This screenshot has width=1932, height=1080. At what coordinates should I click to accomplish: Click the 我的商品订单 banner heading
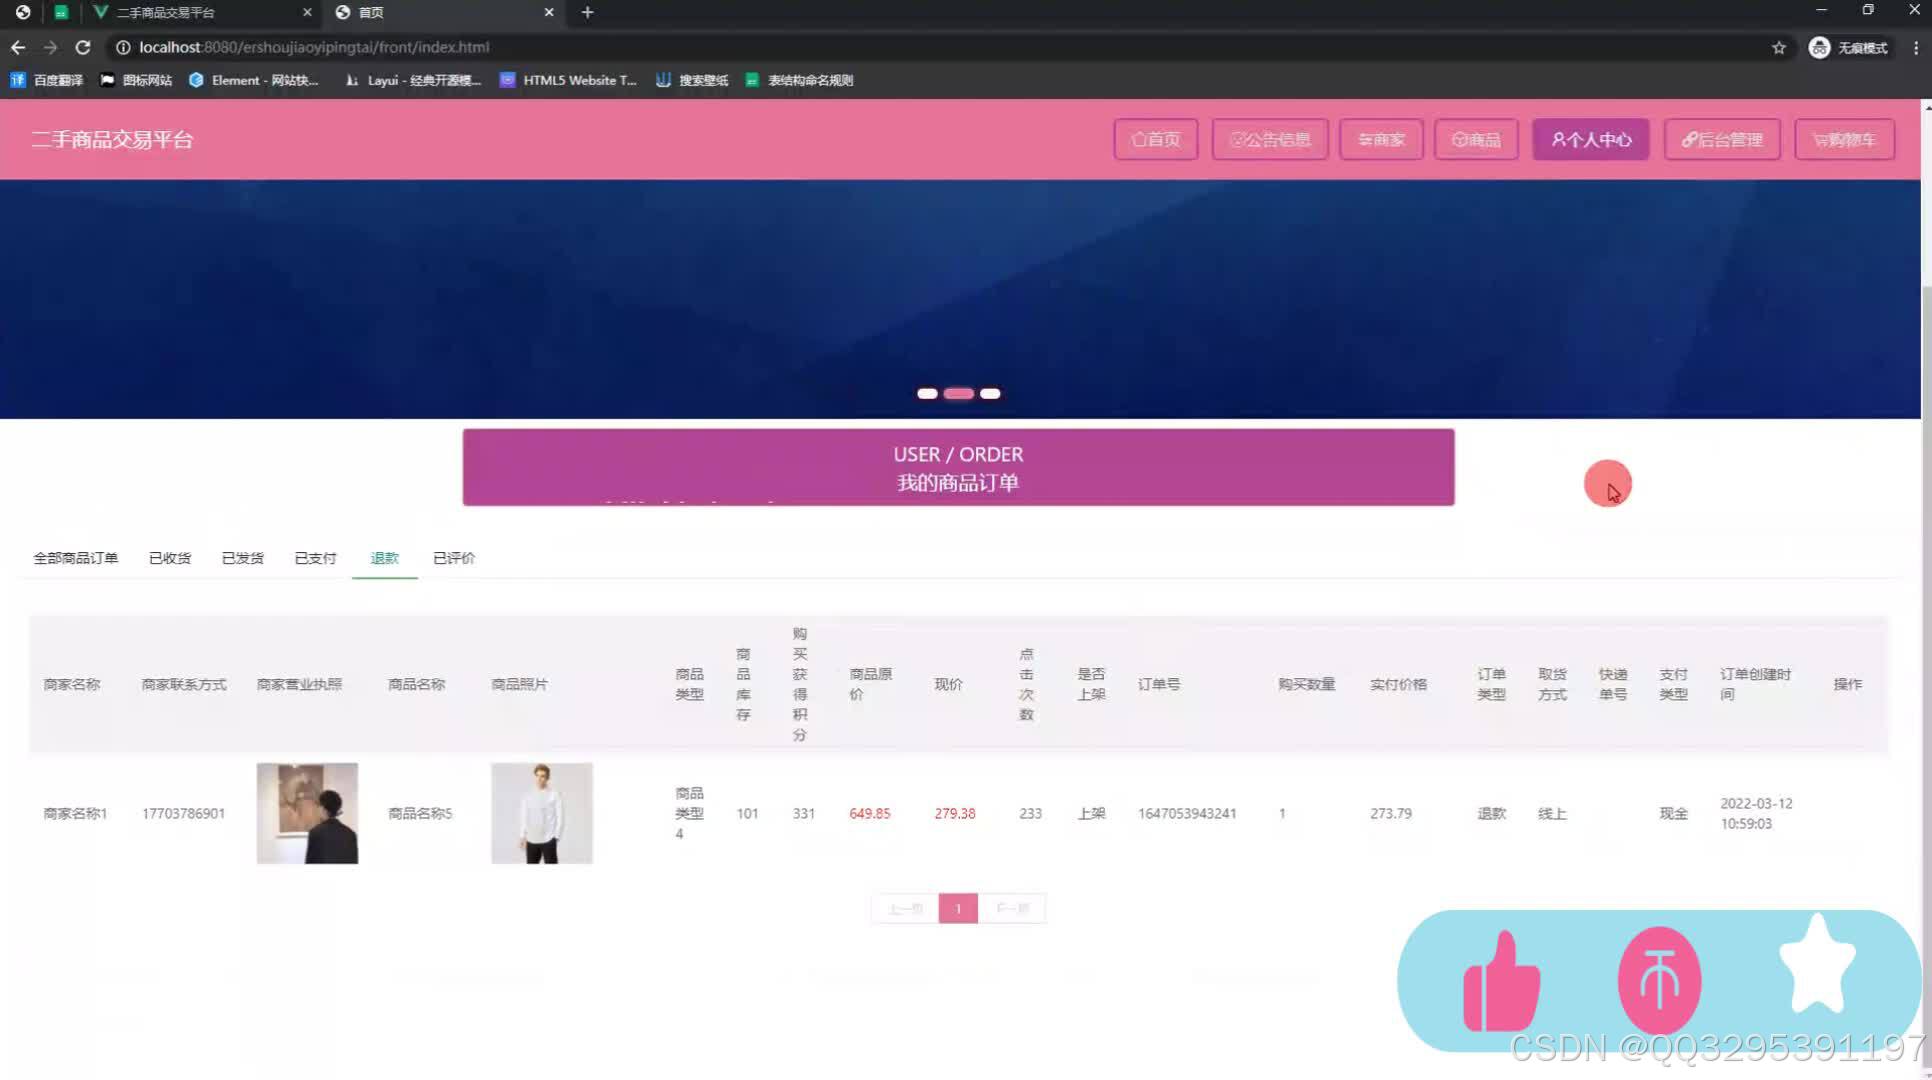958,483
